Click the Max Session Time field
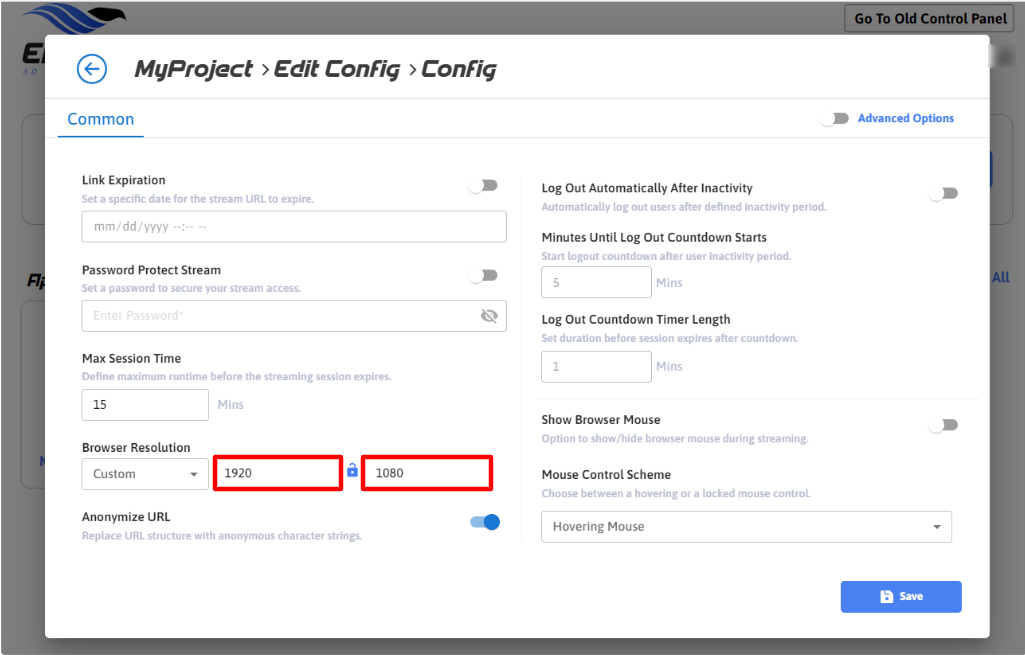 pyautogui.click(x=145, y=405)
